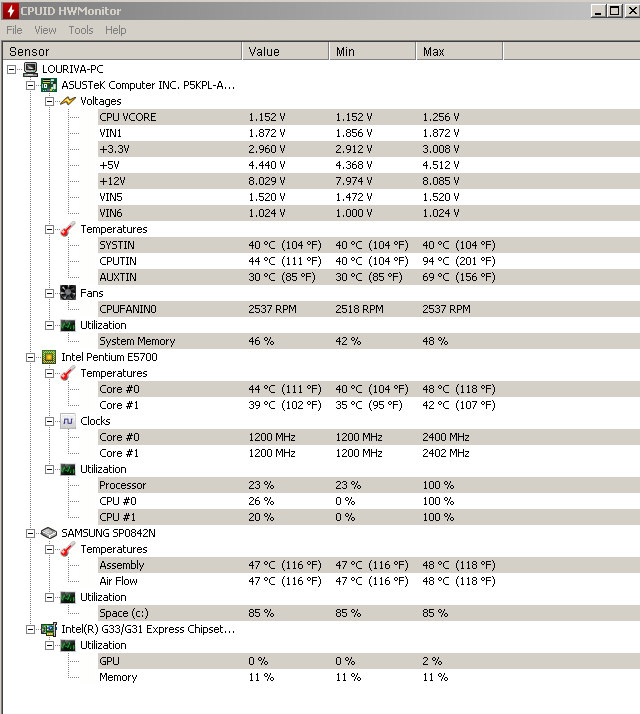The image size is (640, 714).
Task: Collapse the chipset Utilization group
Action: (x=50, y=645)
